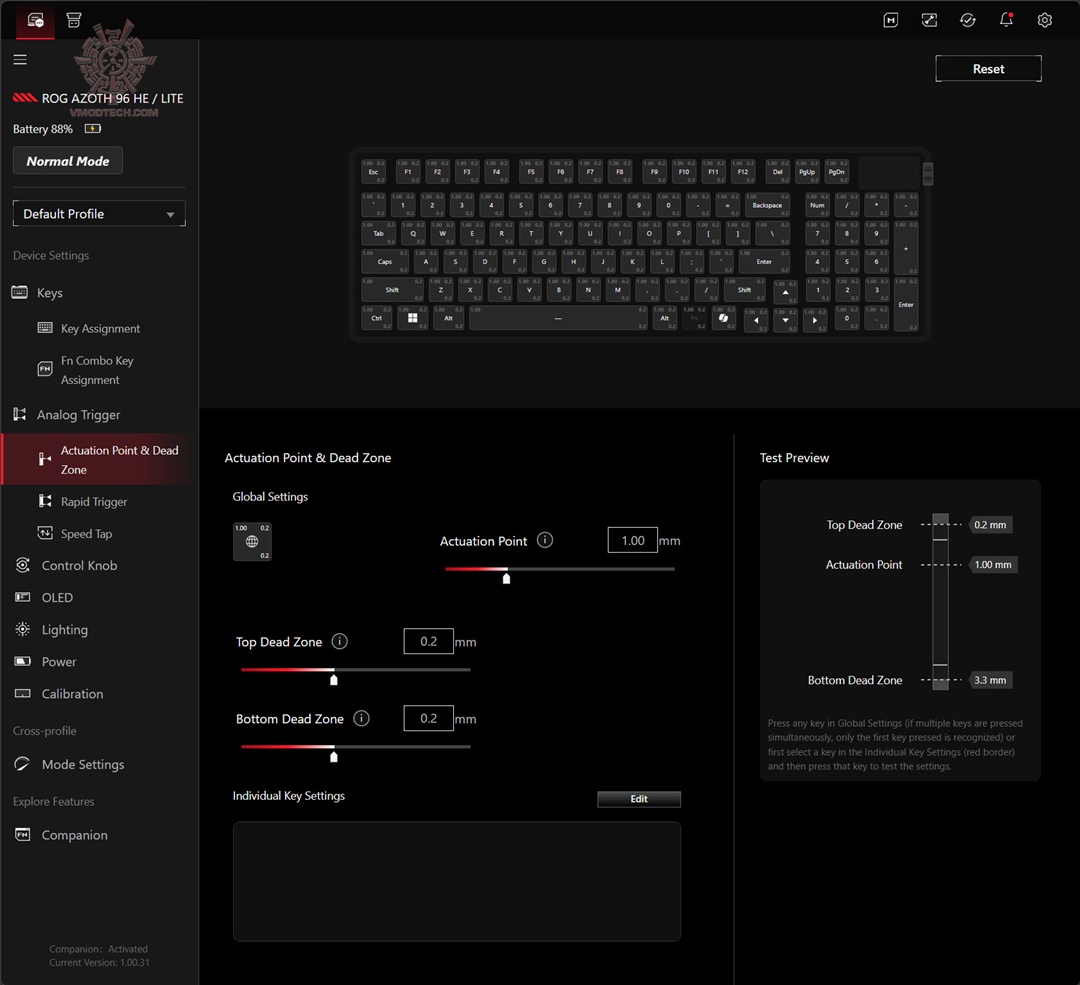Click the Bottom Dead Zone slider handle
Screen dimensions: 1080x985
pos(334,756)
